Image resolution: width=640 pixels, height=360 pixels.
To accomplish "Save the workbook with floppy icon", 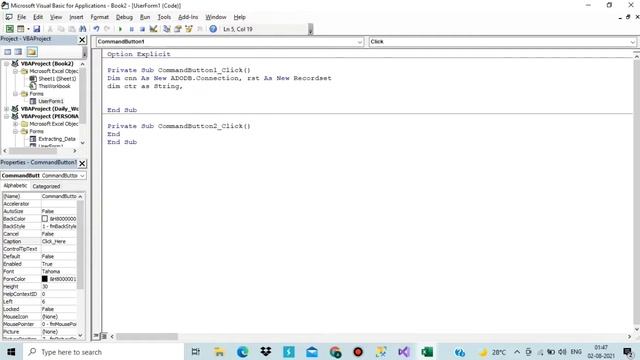I will pos(37,29).
